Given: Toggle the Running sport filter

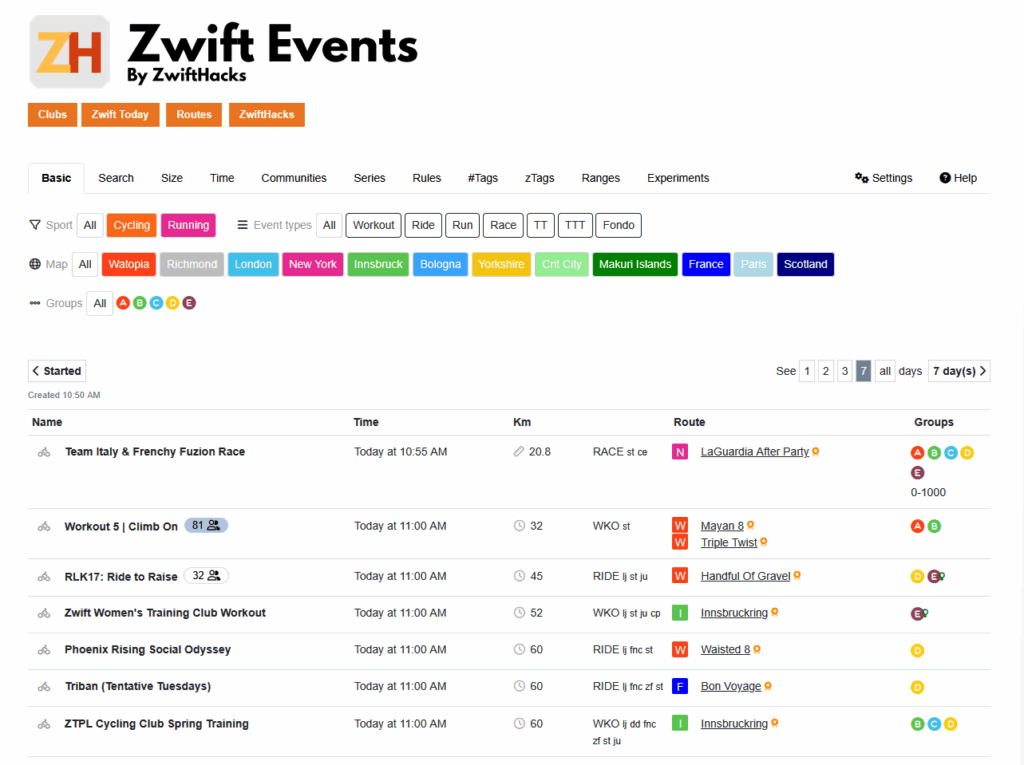Looking at the screenshot, I should pyautogui.click(x=188, y=225).
